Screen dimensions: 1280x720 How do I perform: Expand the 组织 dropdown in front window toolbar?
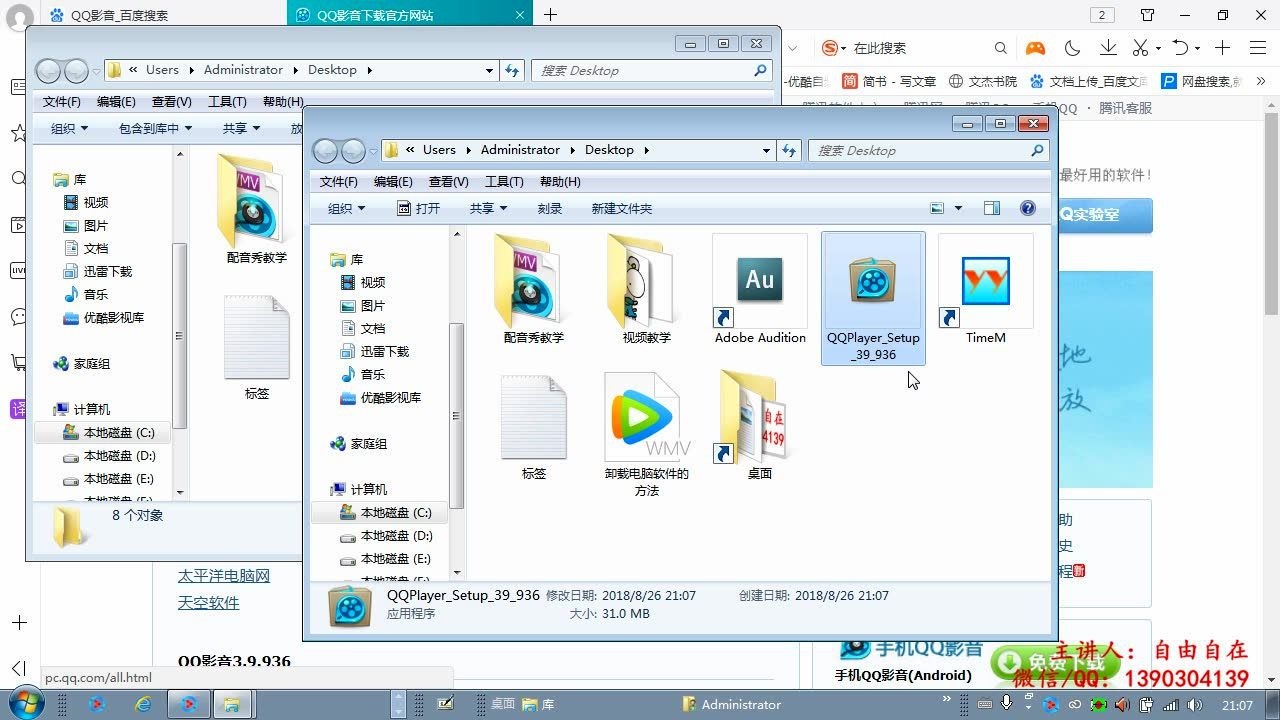coord(347,208)
